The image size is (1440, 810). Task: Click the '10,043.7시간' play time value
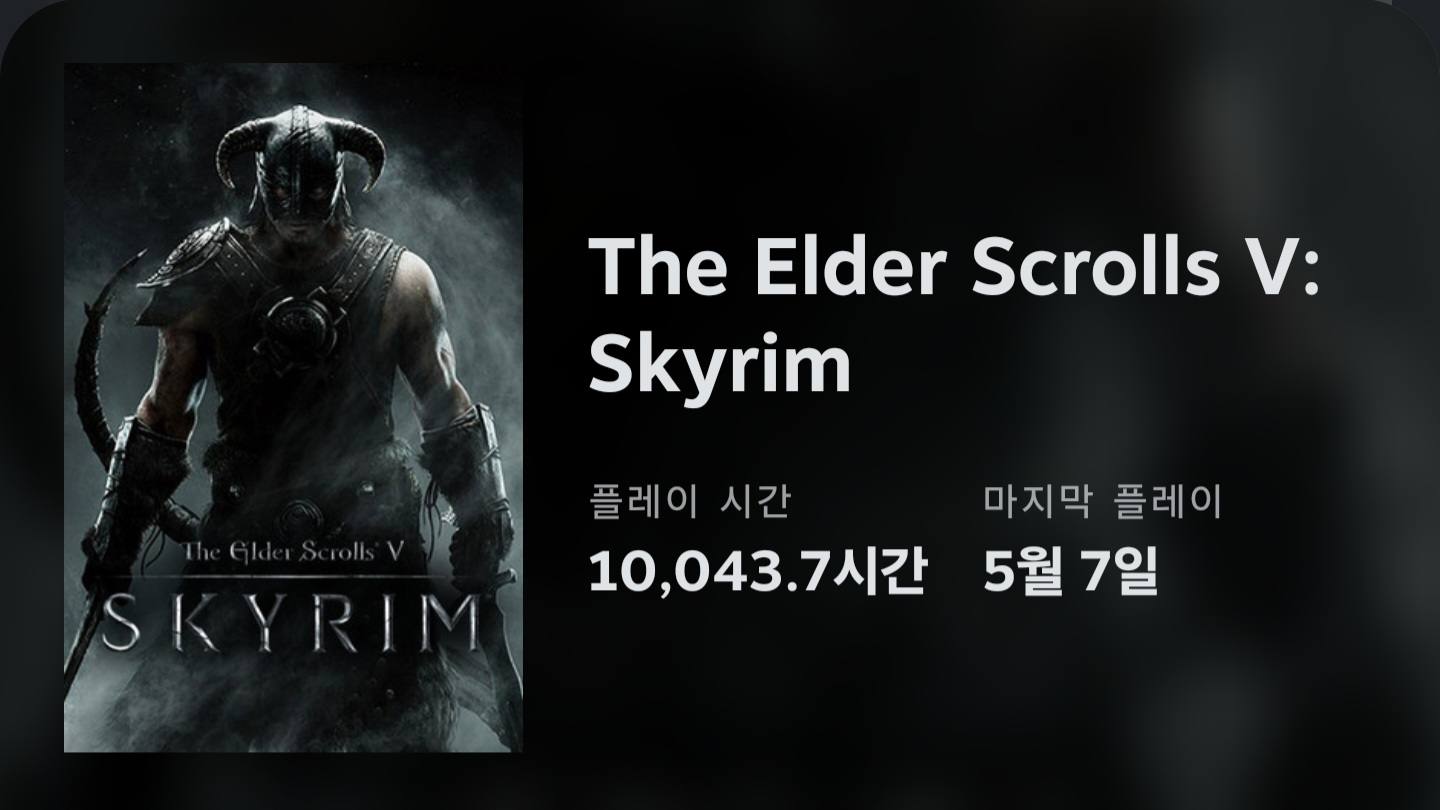(x=758, y=571)
